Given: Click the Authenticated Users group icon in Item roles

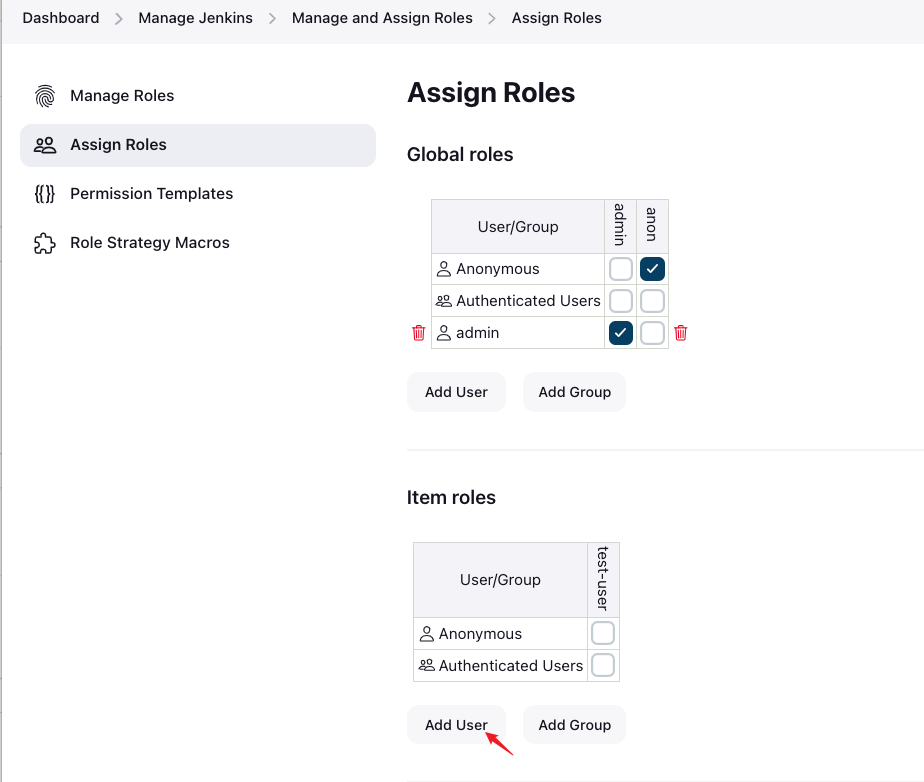Looking at the screenshot, I should pos(427,666).
